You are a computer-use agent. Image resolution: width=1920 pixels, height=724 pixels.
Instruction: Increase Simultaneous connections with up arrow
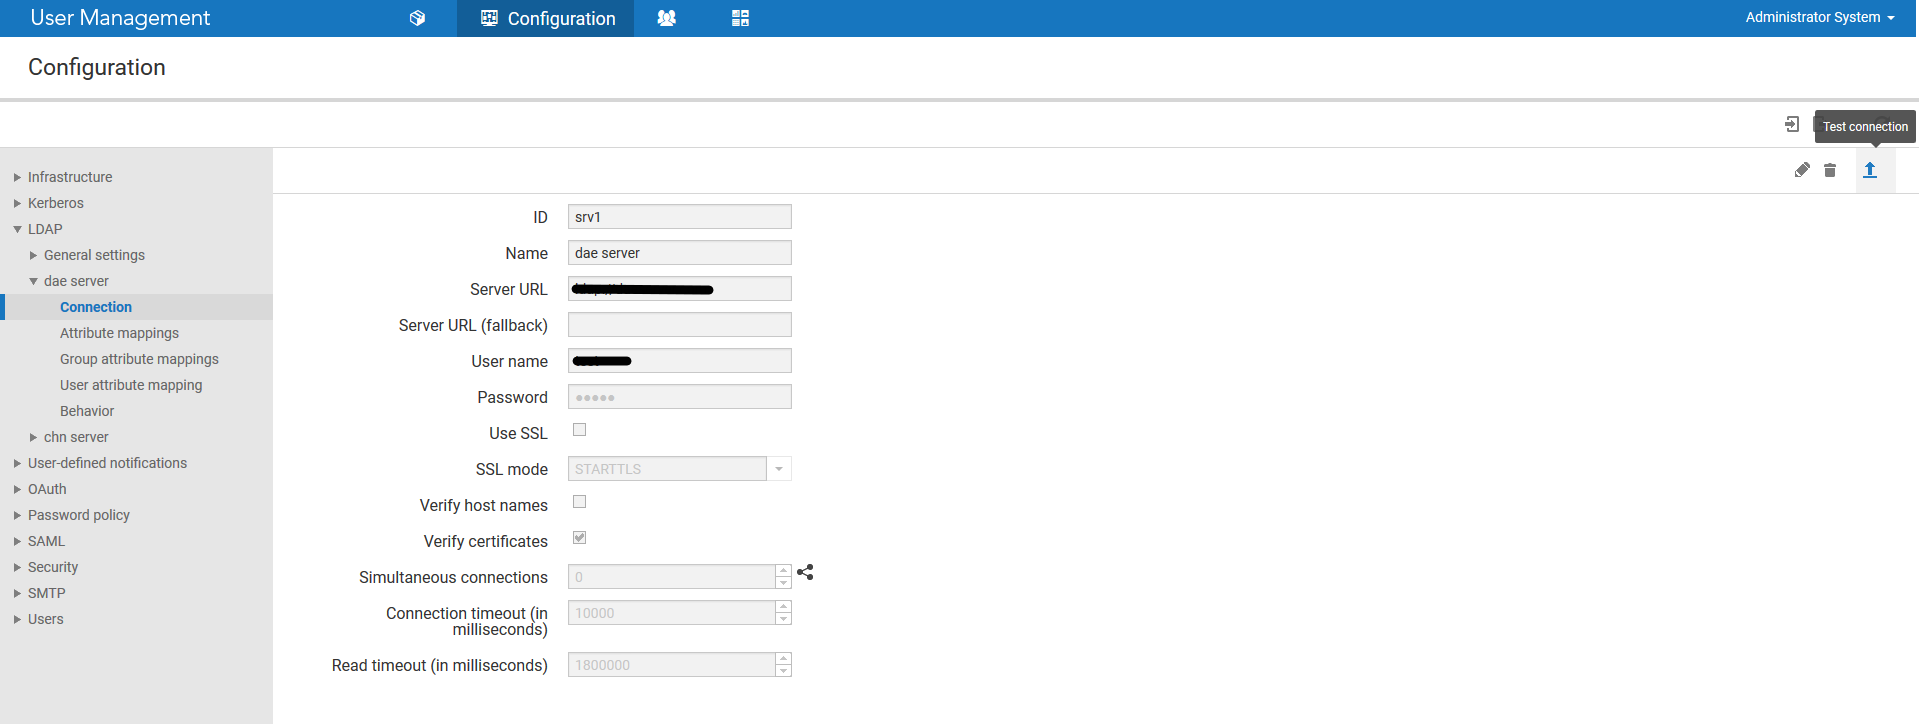[x=784, y=571]
